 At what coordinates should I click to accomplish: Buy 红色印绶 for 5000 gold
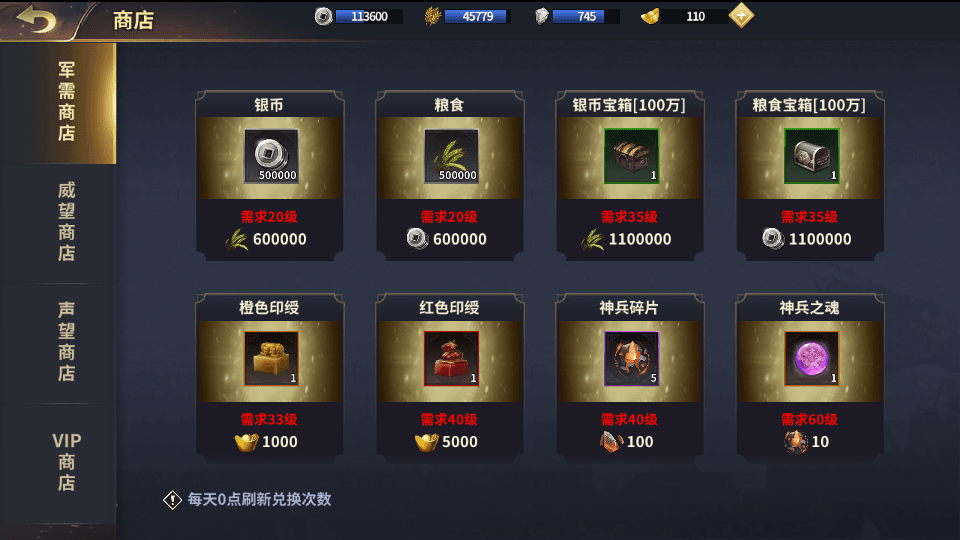449,441
